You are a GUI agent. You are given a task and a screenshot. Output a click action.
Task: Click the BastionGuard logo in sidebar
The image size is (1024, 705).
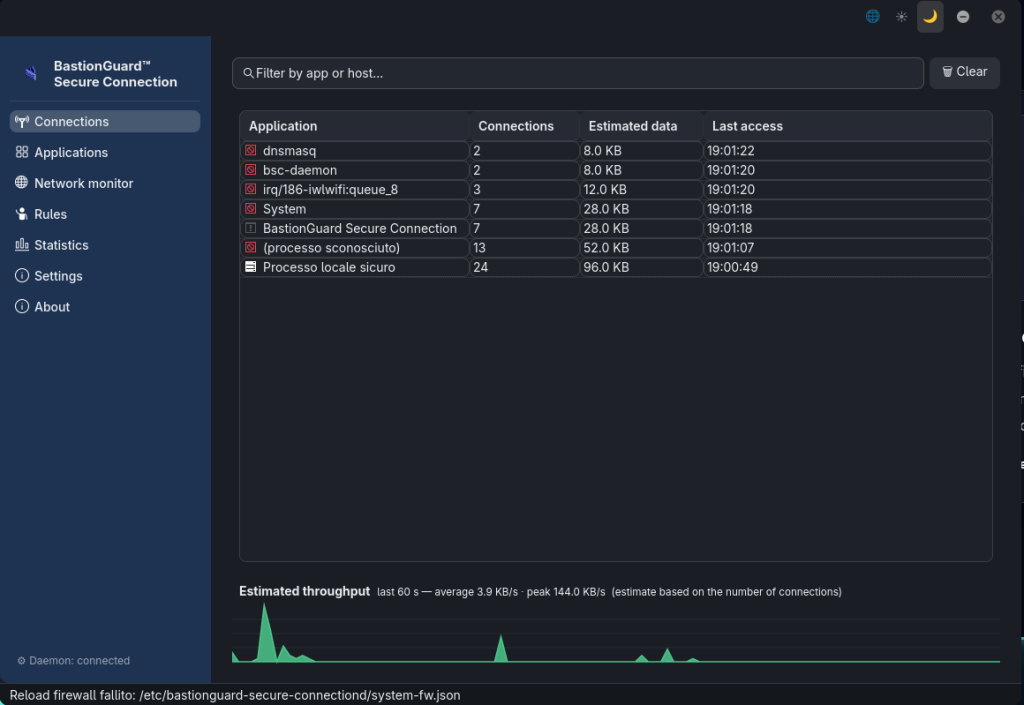coord(31,73)
